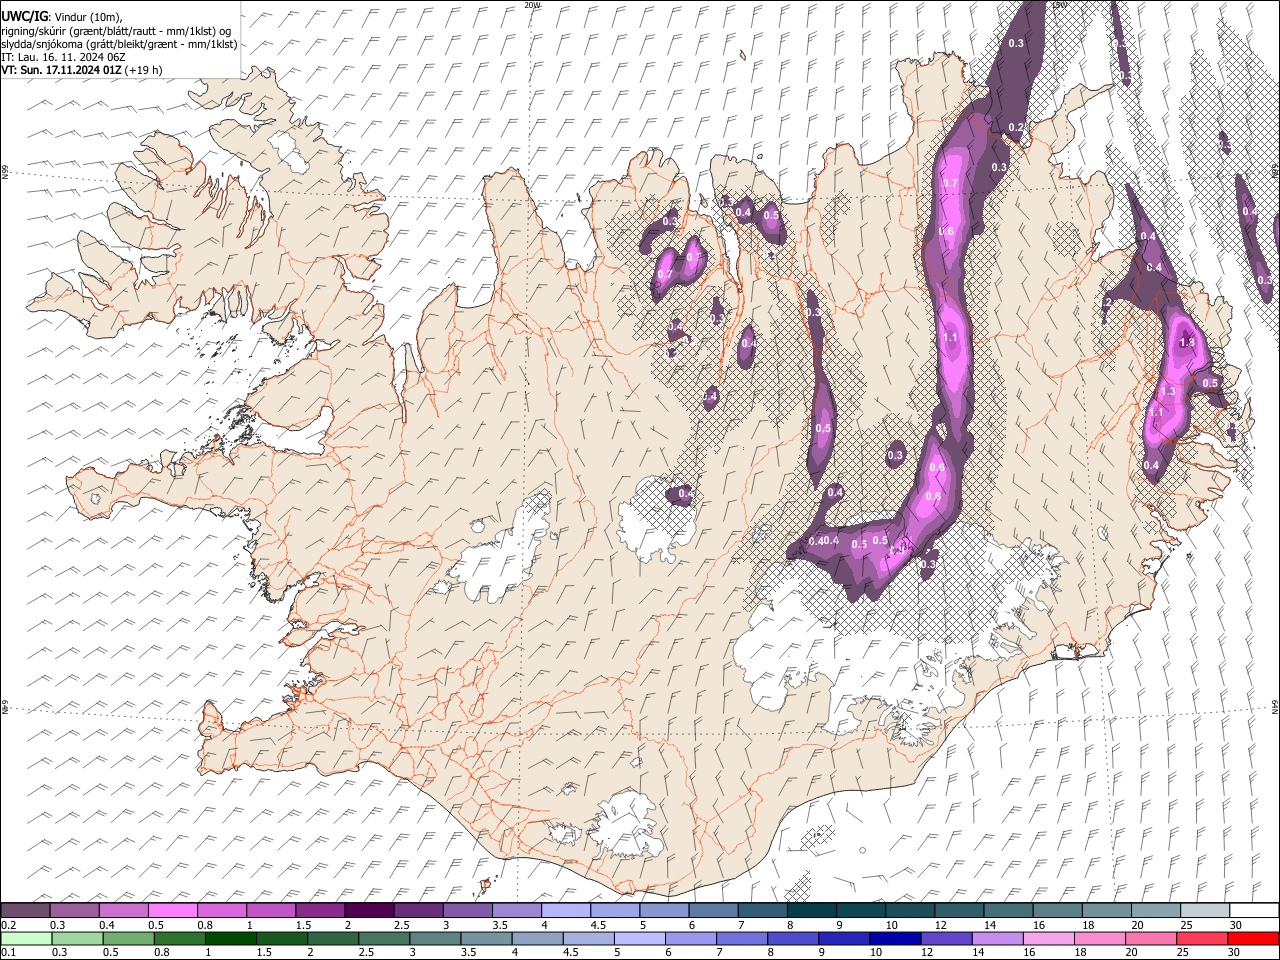1280x960 pixels.
Task: Click the '12' label under the lower rain legend
Action: 926,953
